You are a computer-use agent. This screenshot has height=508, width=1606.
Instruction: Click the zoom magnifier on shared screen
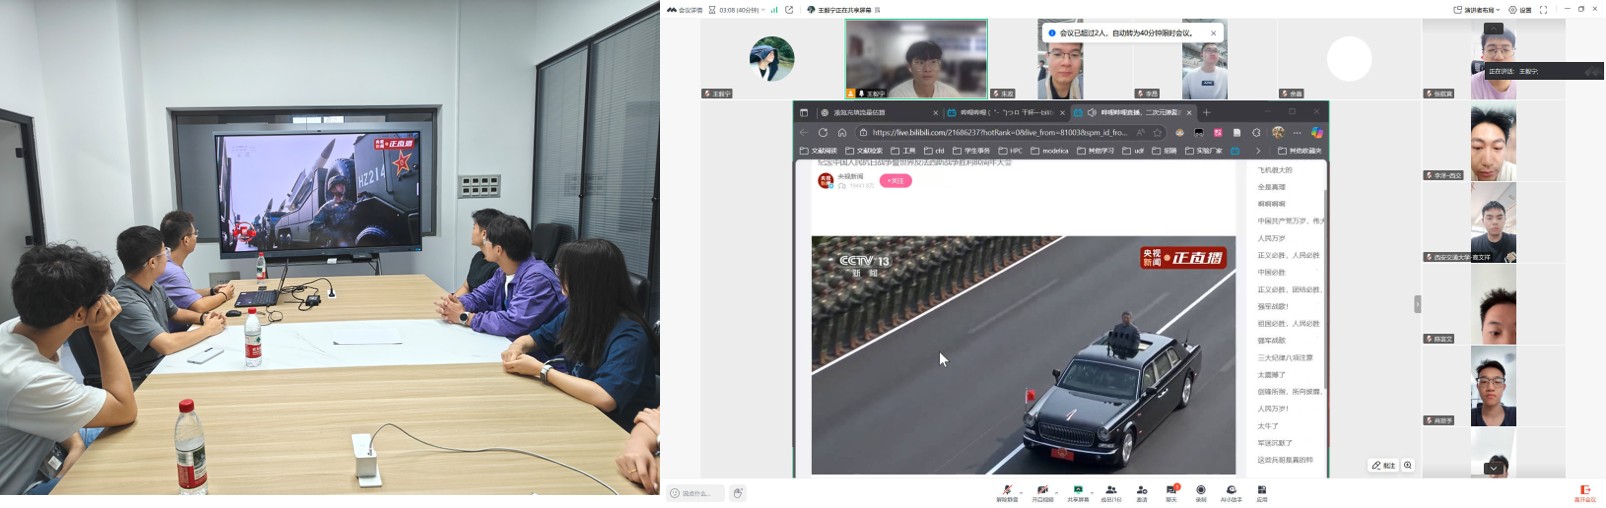(1408, 465)
